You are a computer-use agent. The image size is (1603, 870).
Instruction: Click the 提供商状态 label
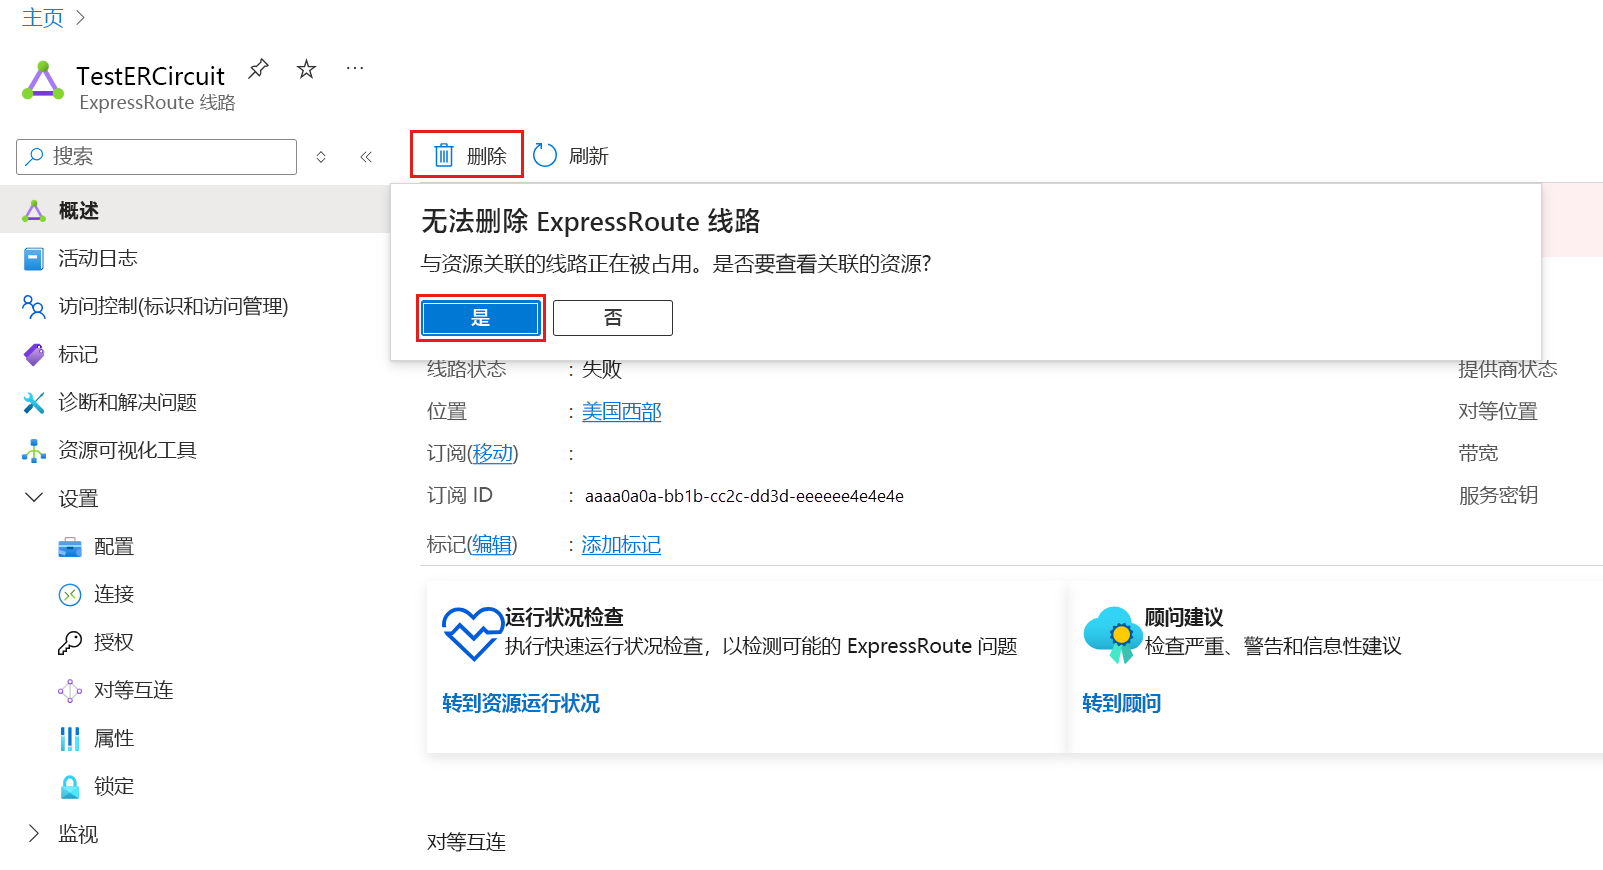pos(1508,370)
